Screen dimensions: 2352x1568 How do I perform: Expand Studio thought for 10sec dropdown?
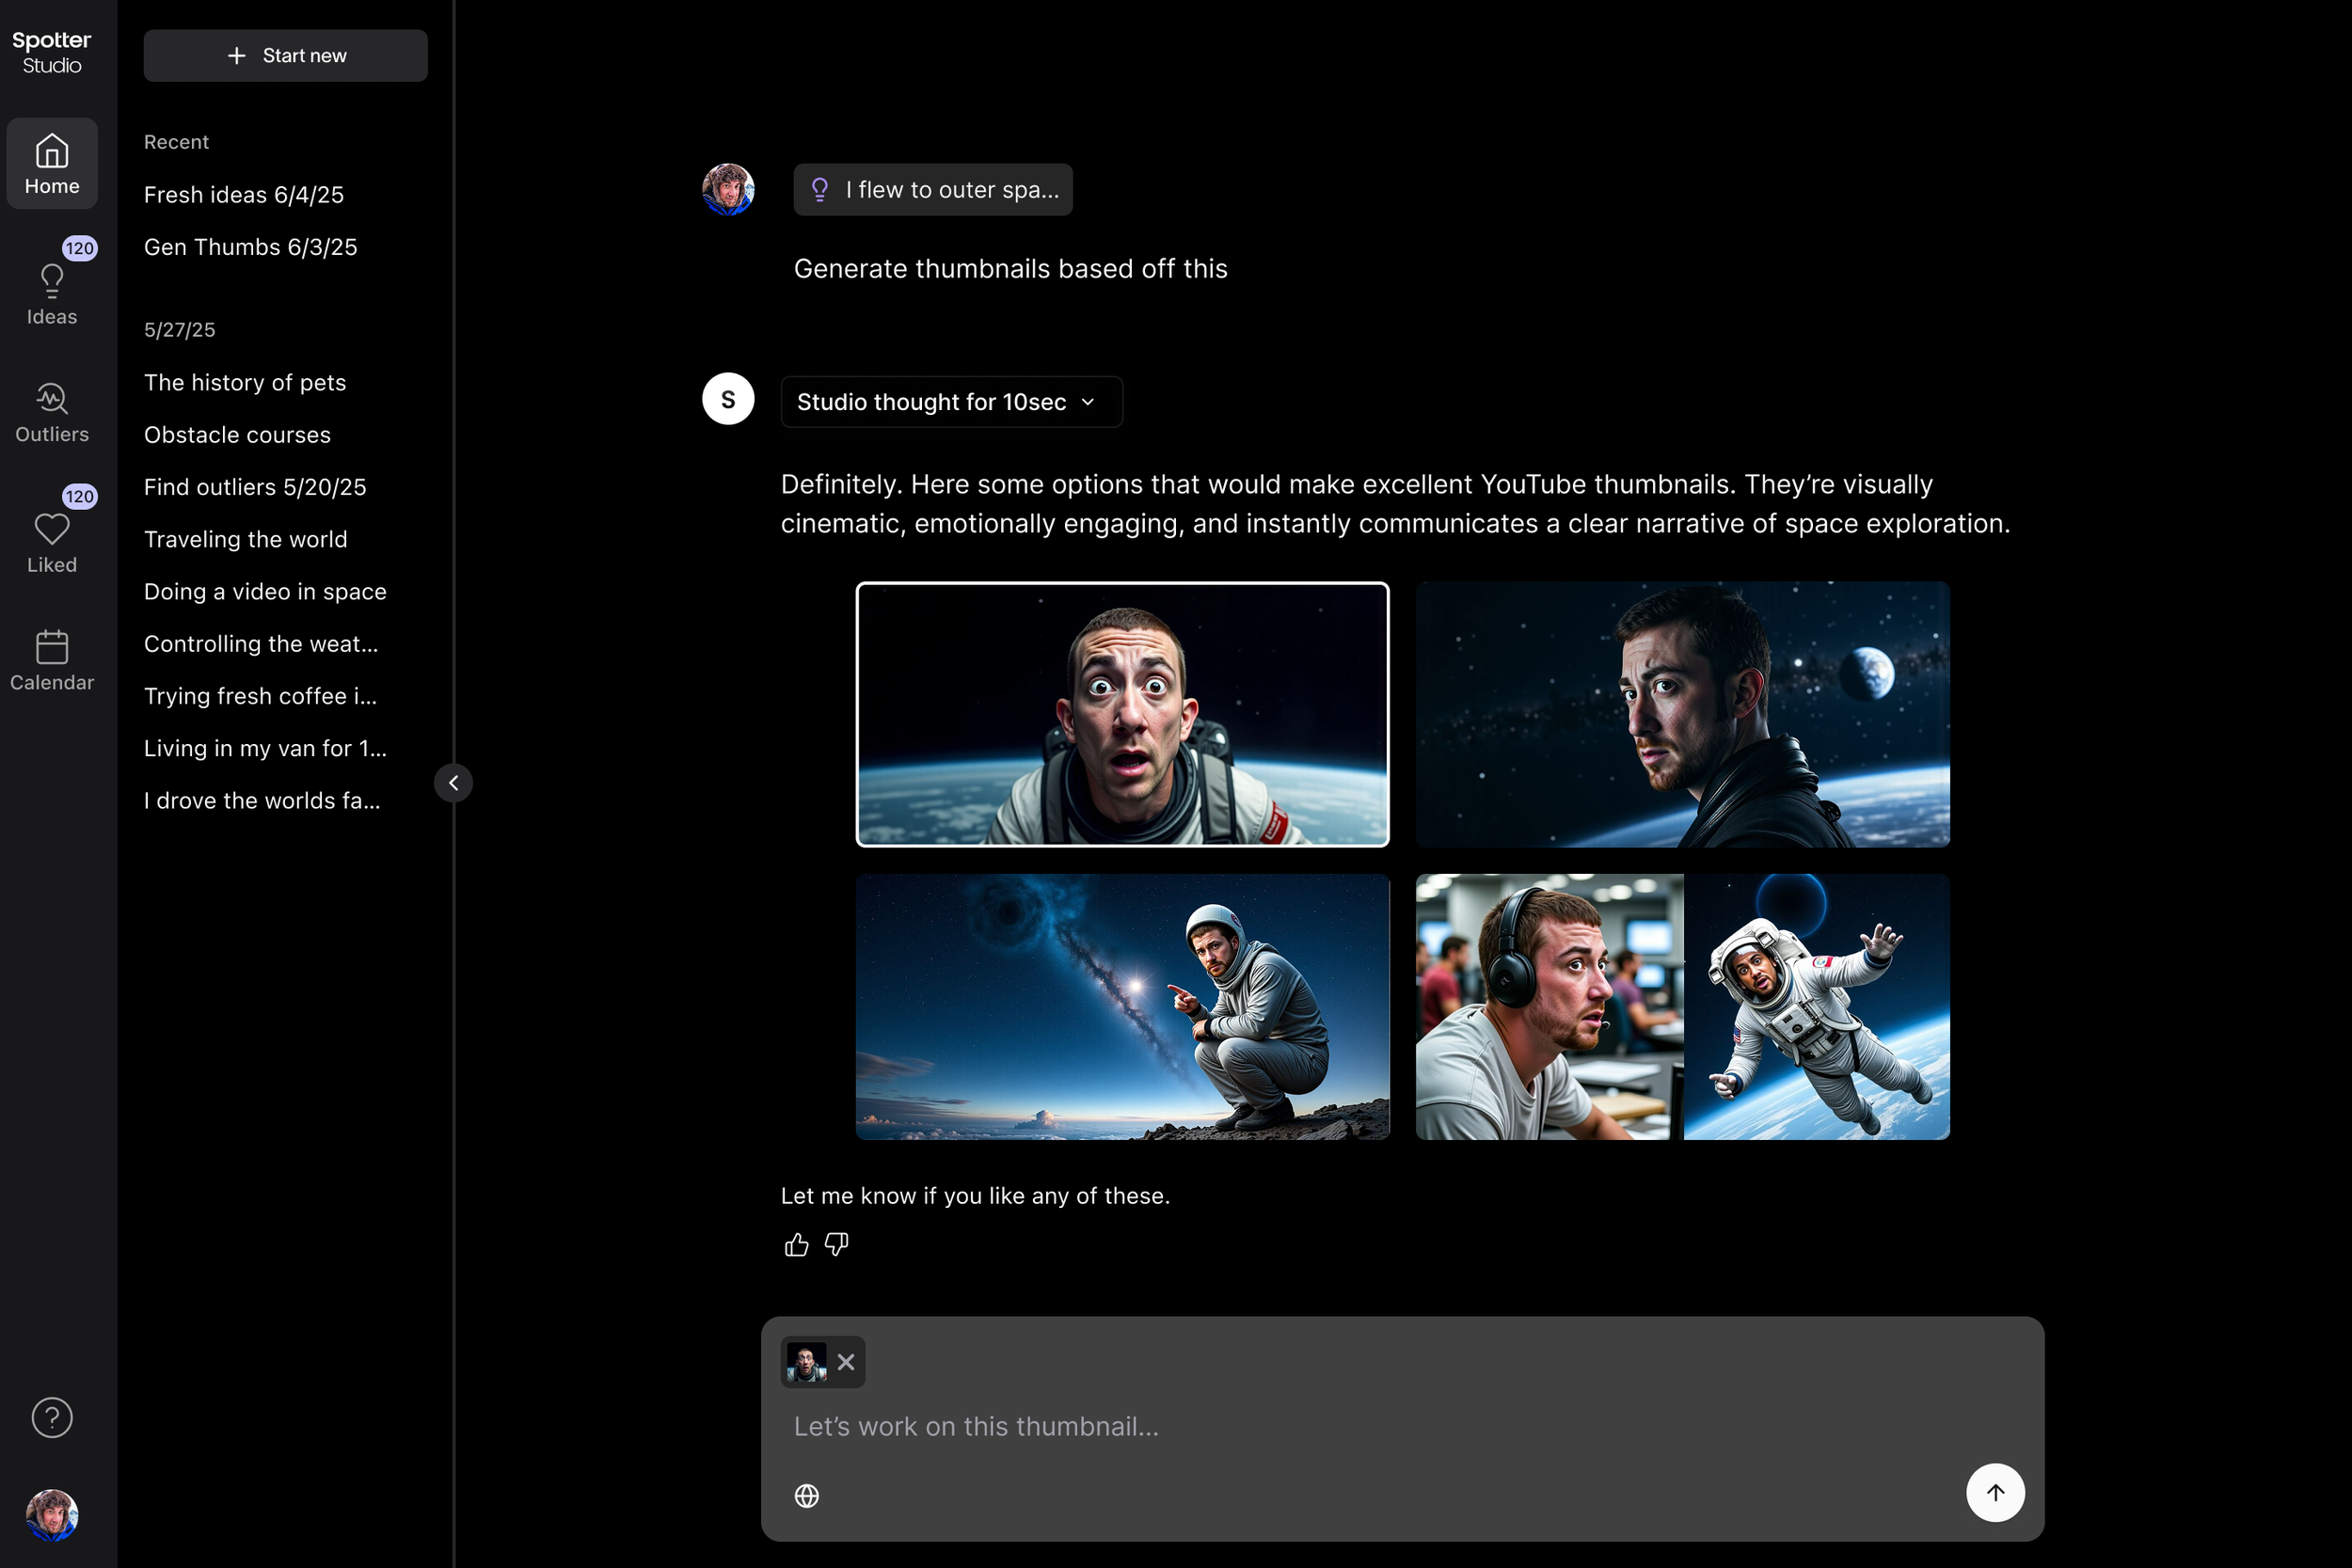951,402
